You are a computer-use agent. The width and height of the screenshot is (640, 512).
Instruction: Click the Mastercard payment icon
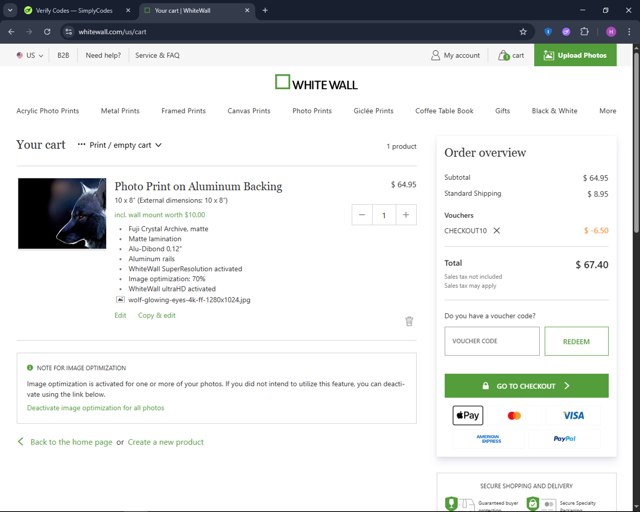(514, 416)
